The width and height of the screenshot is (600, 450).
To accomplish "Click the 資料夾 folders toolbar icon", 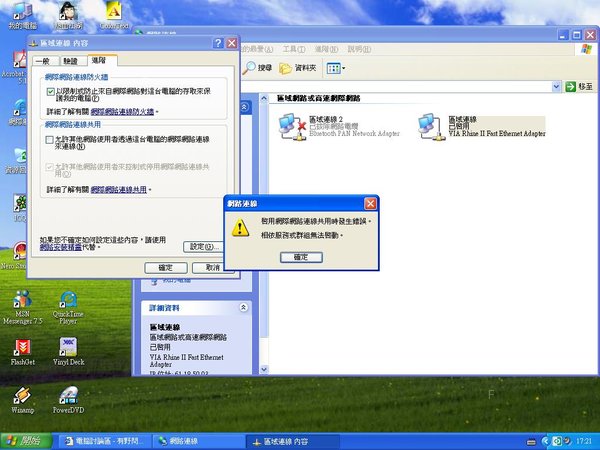I will coord(298,68).
